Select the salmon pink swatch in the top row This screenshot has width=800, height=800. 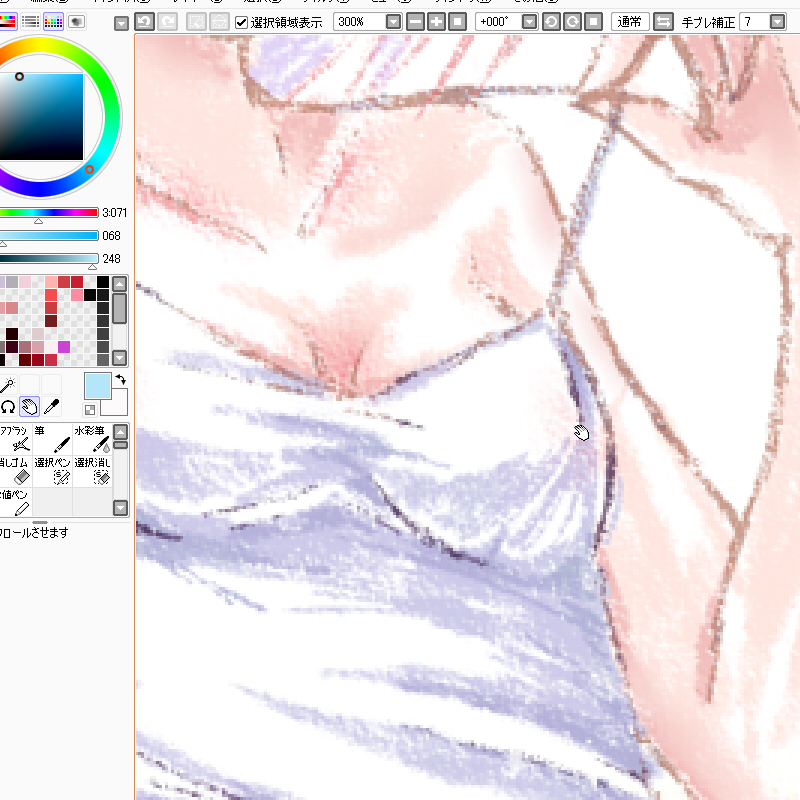coord(51,282)
